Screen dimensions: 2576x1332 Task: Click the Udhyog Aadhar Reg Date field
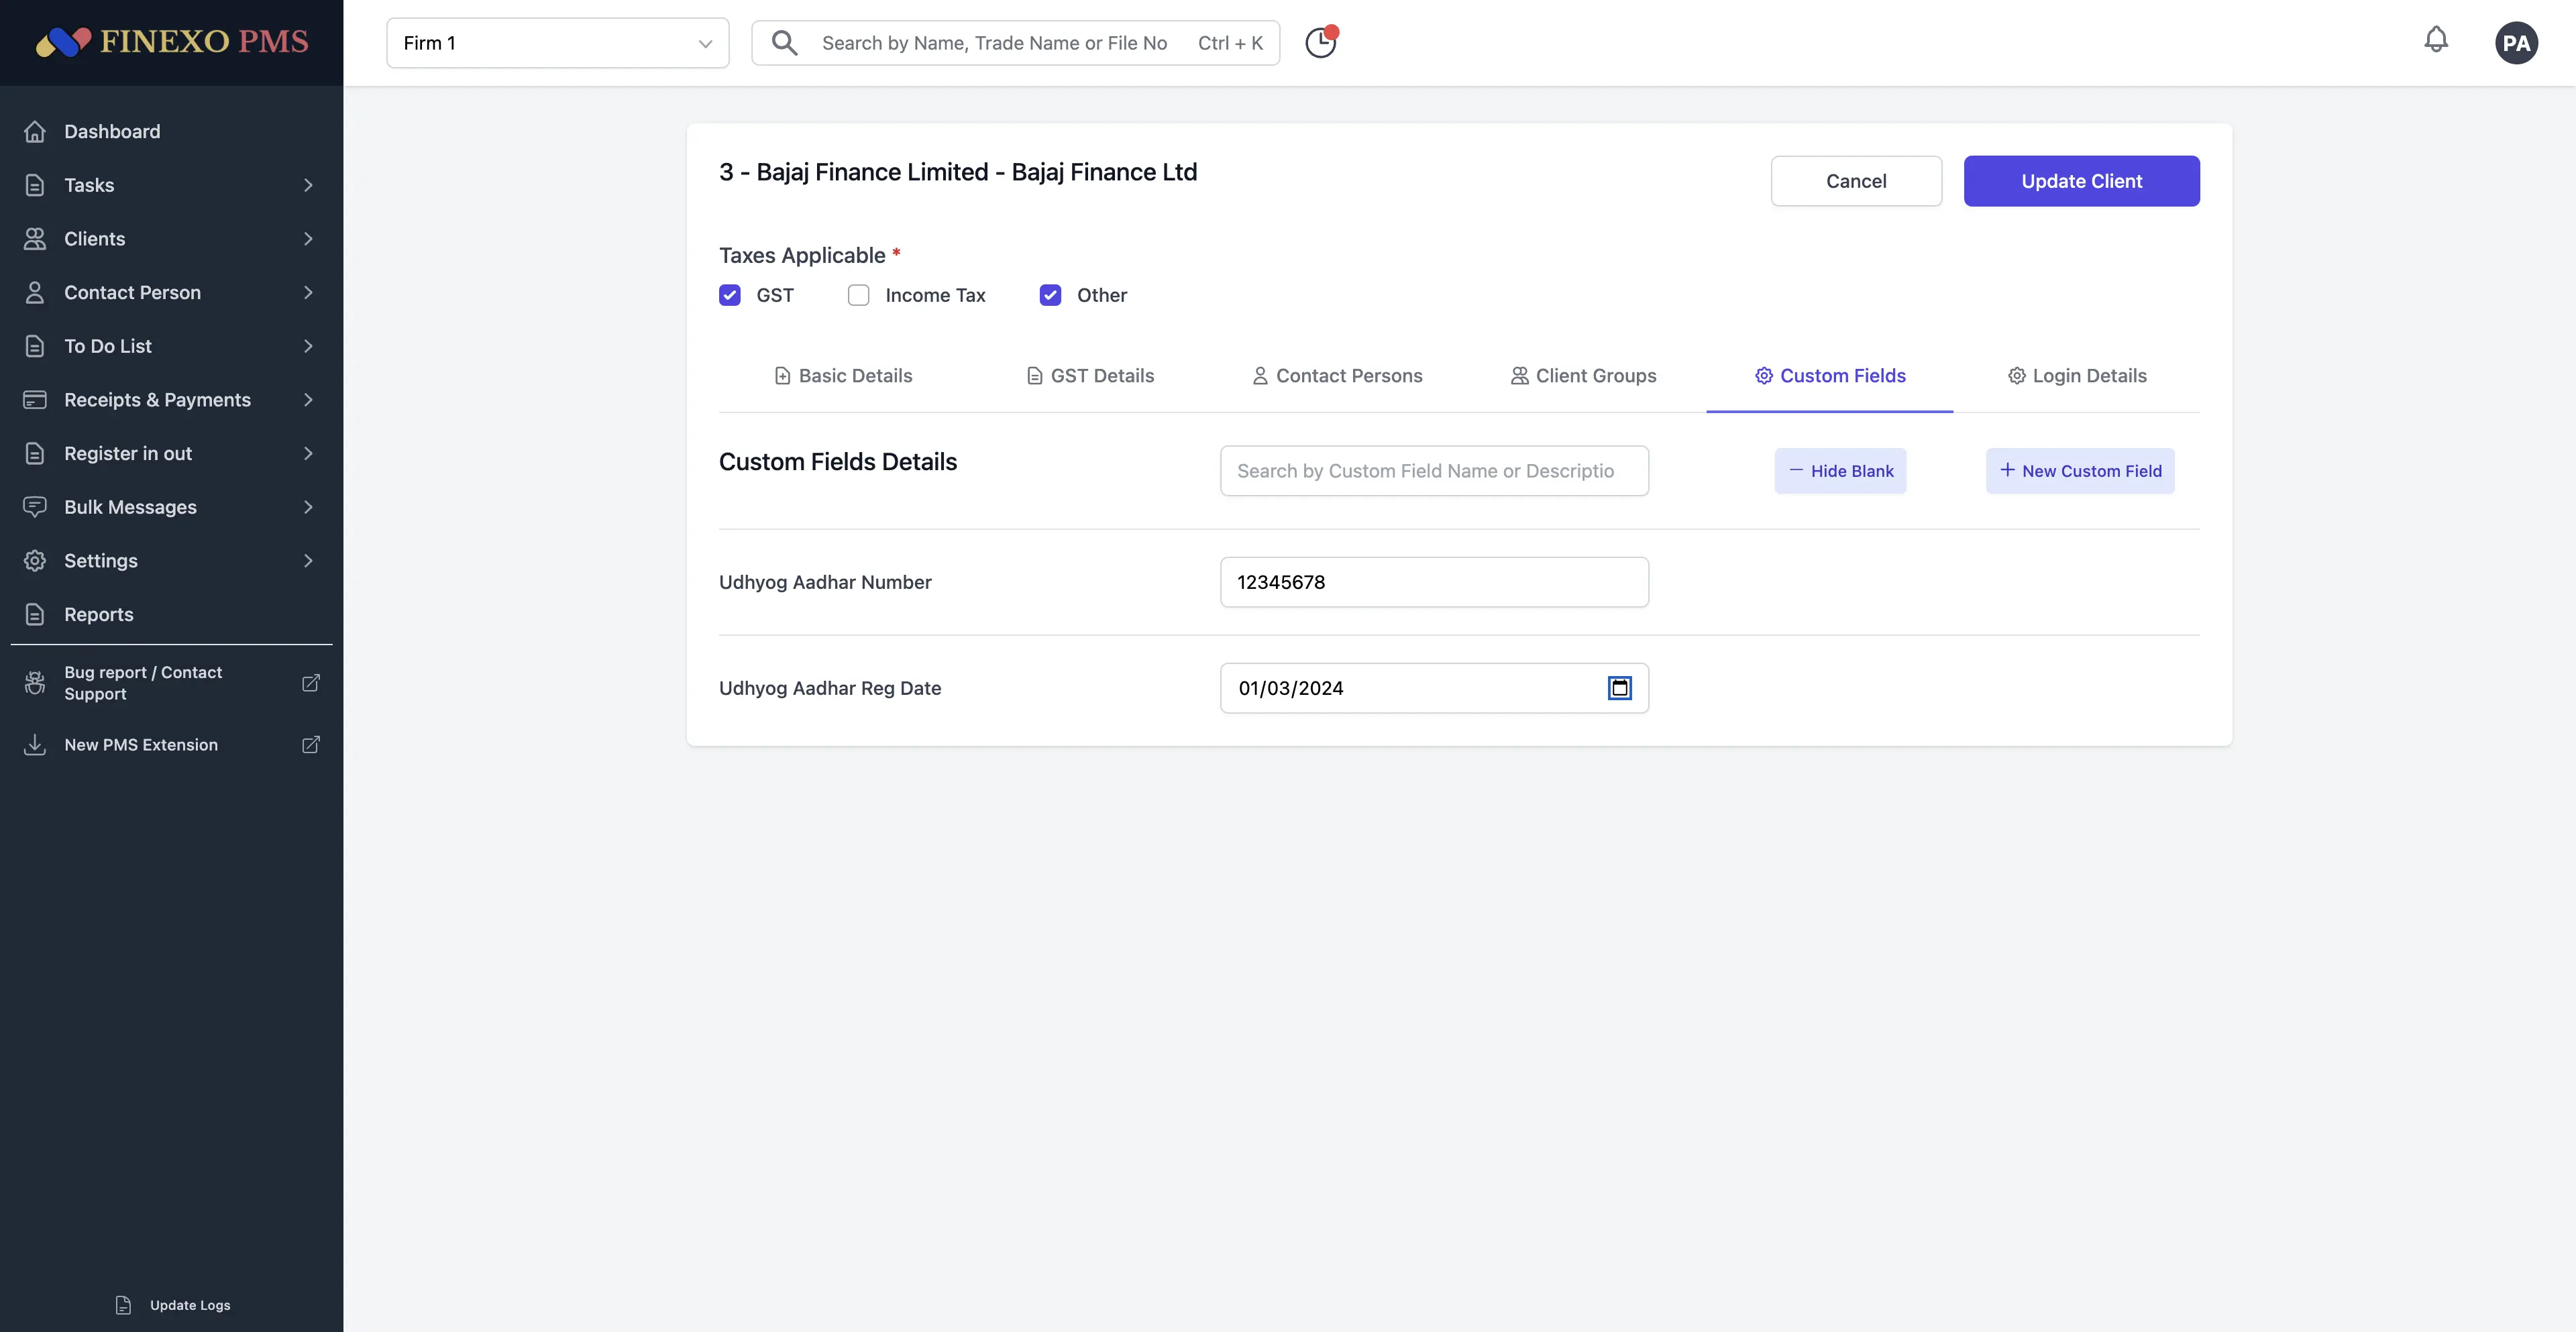[1434, 688]
